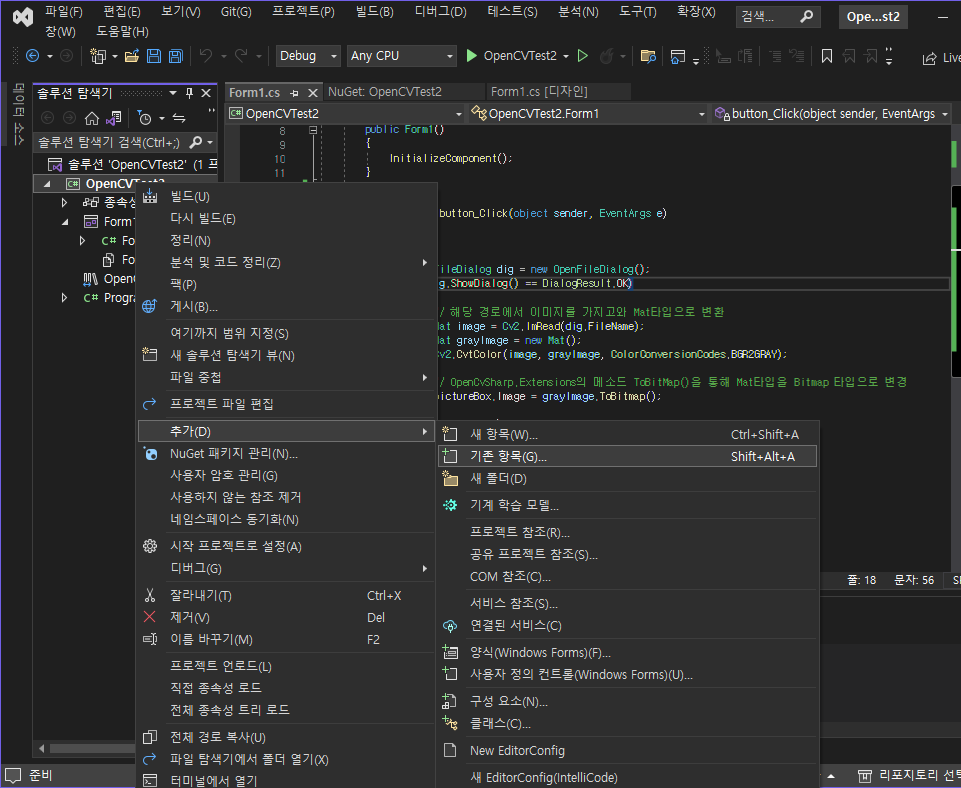Select 양식(Windows Forms)(F)... submenu entry
The width and height of the screenshot is (961, 788).
click(628, 653)
